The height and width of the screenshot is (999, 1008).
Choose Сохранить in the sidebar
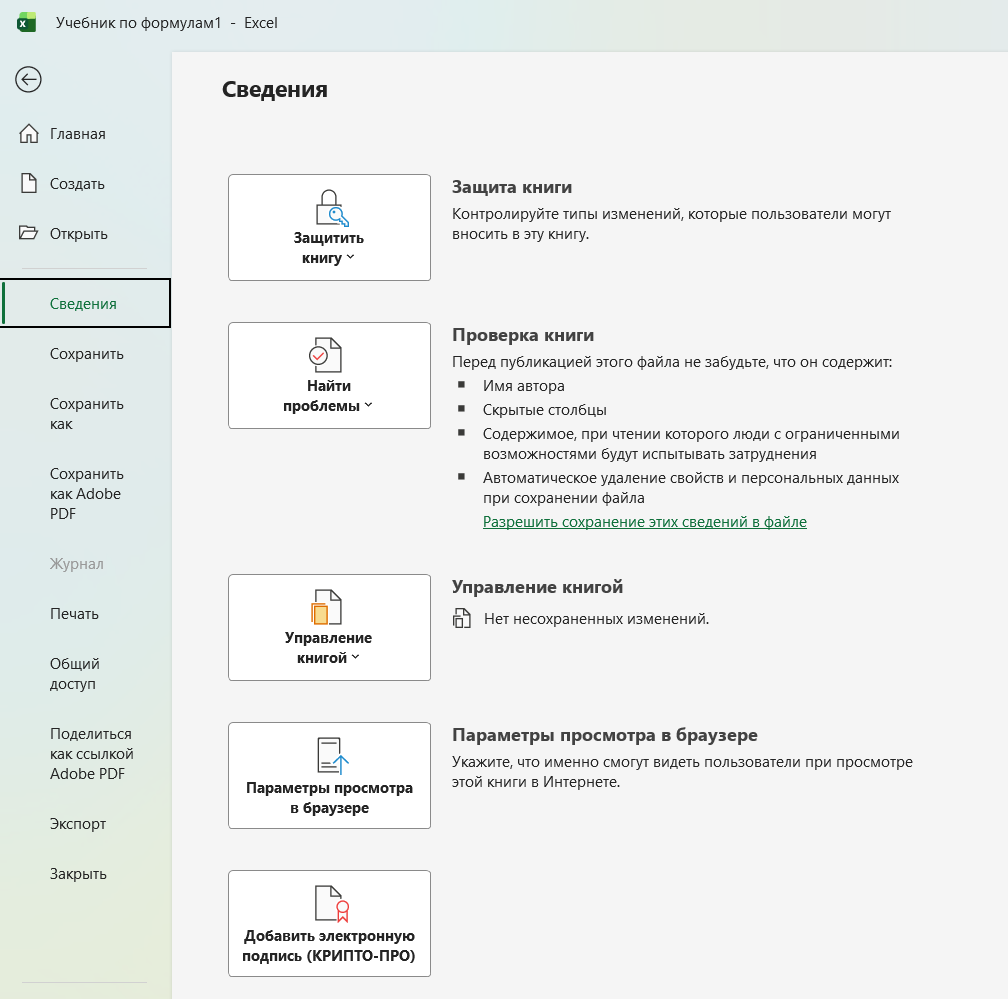pyautogui.click(x=86, y=354)
